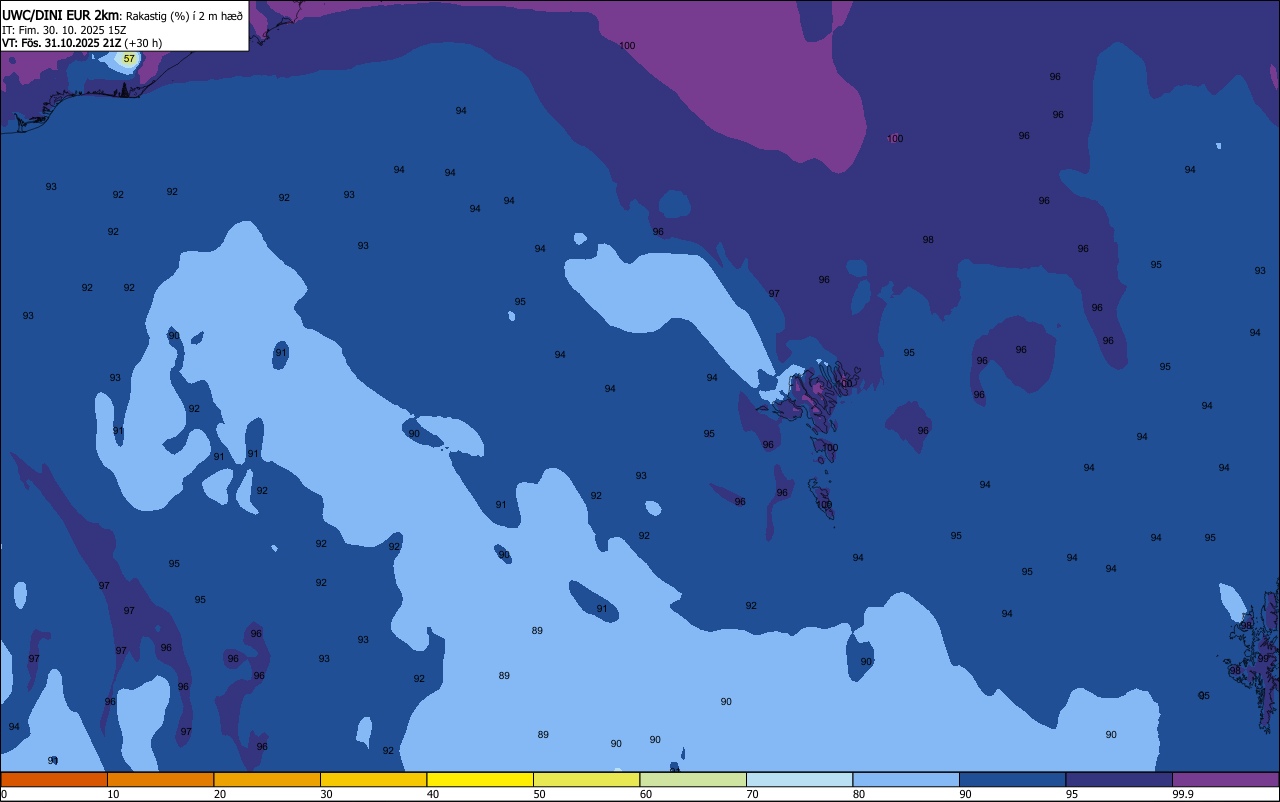Click the legend scale label "40"
The height and width of the screenshot is (802, 1280).
[x=433, y=794]
